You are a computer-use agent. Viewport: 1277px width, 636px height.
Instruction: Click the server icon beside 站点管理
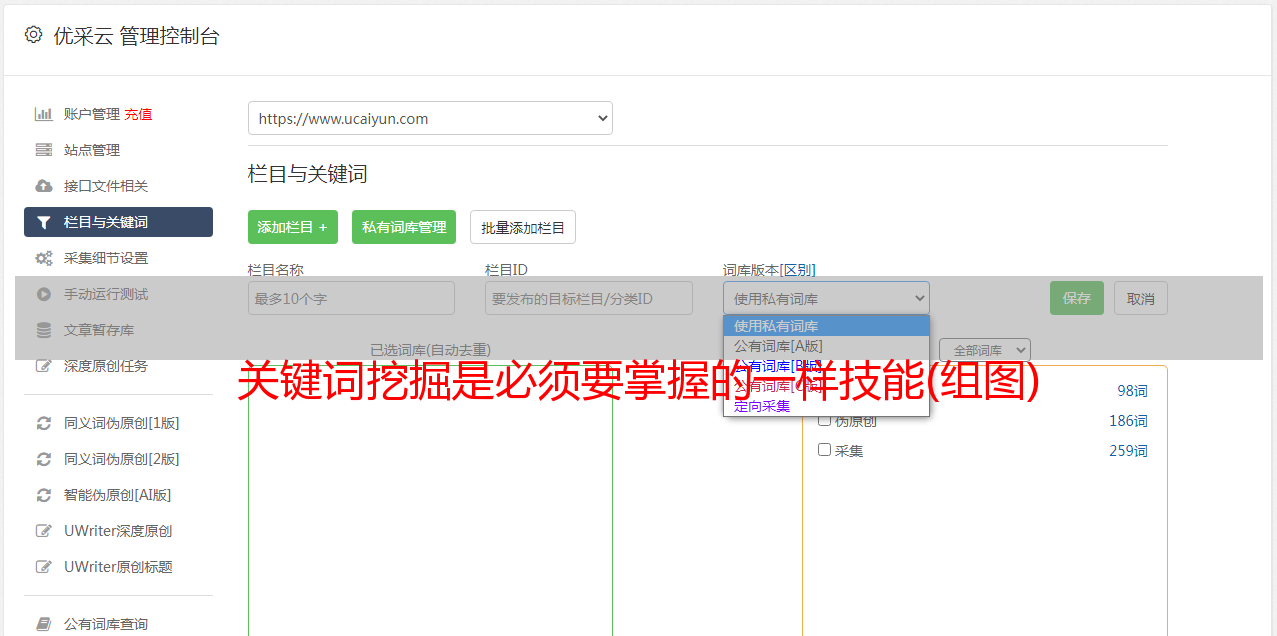43,150
